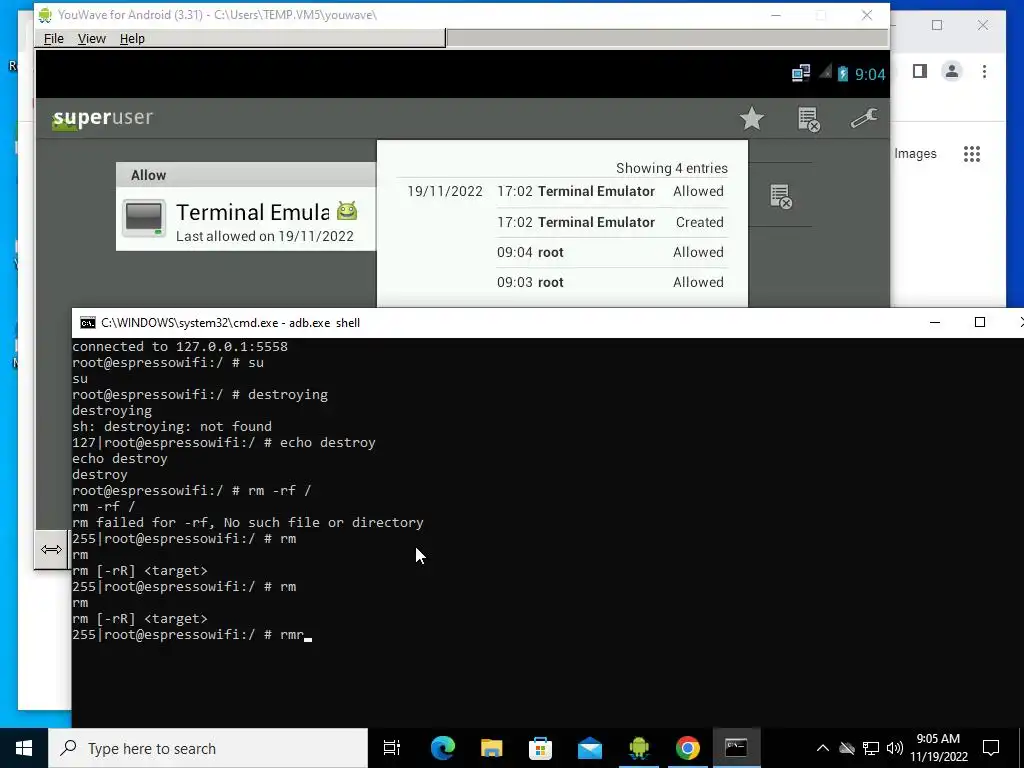
Task: Open the Windows Start menu
Action: (x=24, y=748)
